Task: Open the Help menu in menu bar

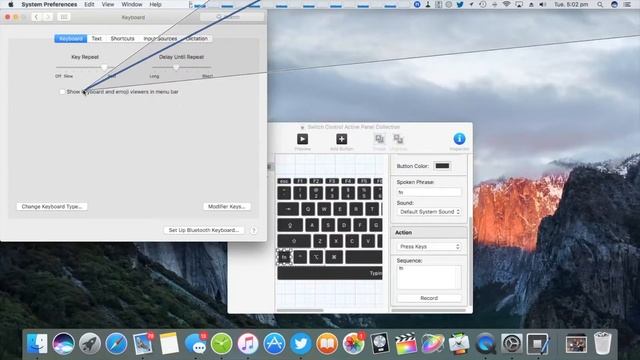Action: [x=156, y=4]
